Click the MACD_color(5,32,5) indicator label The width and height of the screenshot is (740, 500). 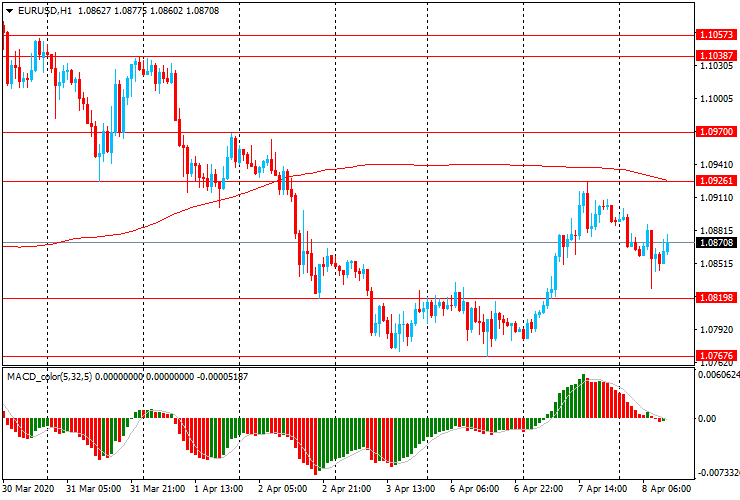point(50,377)
